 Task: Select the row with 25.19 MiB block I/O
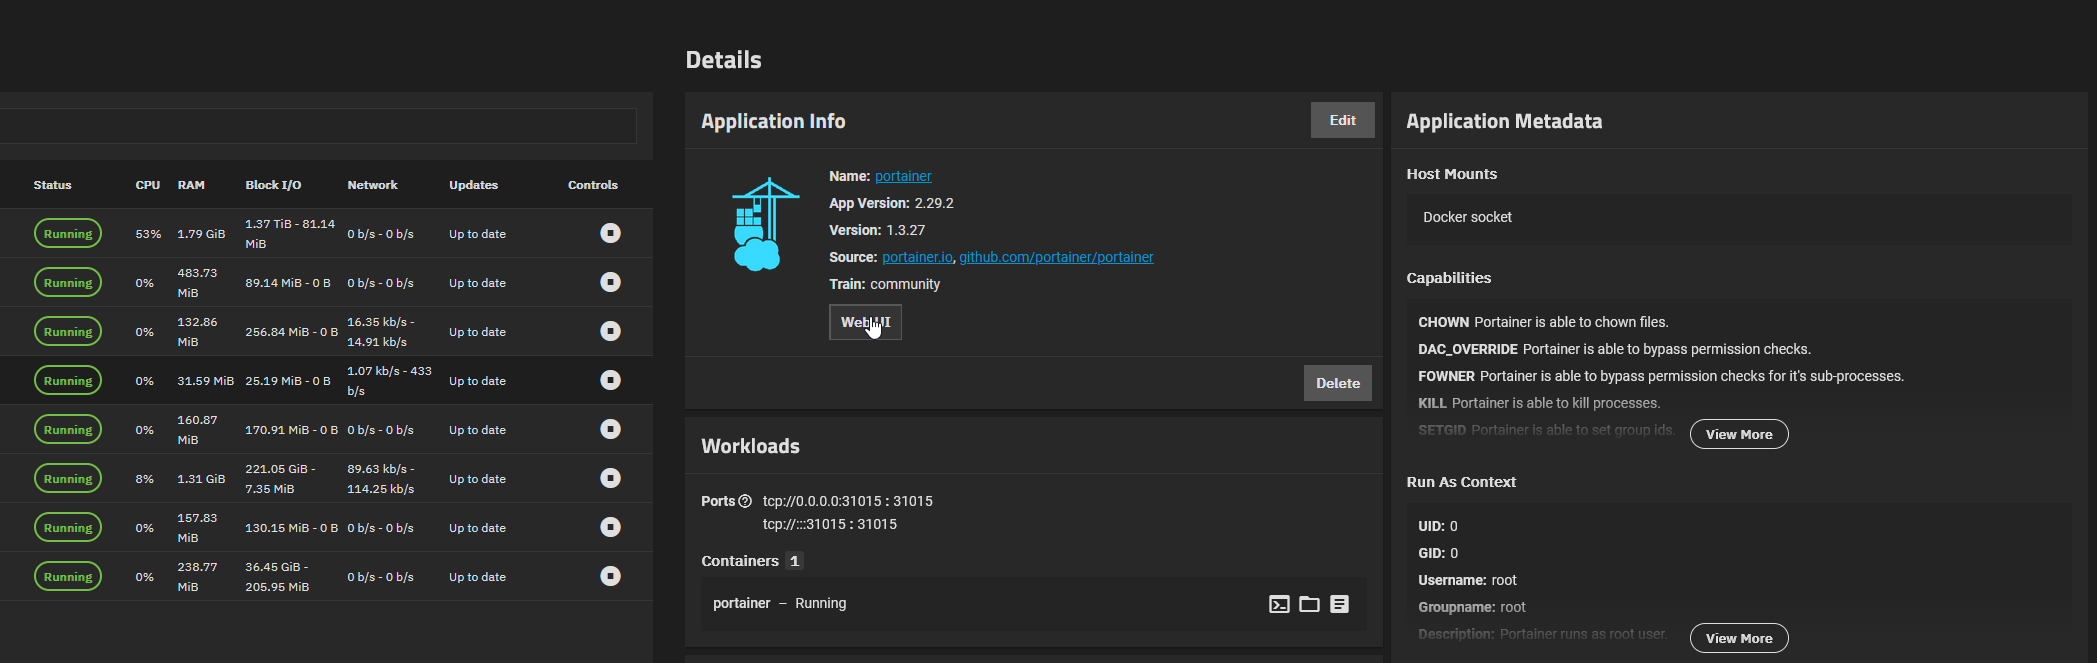point(326,380)
